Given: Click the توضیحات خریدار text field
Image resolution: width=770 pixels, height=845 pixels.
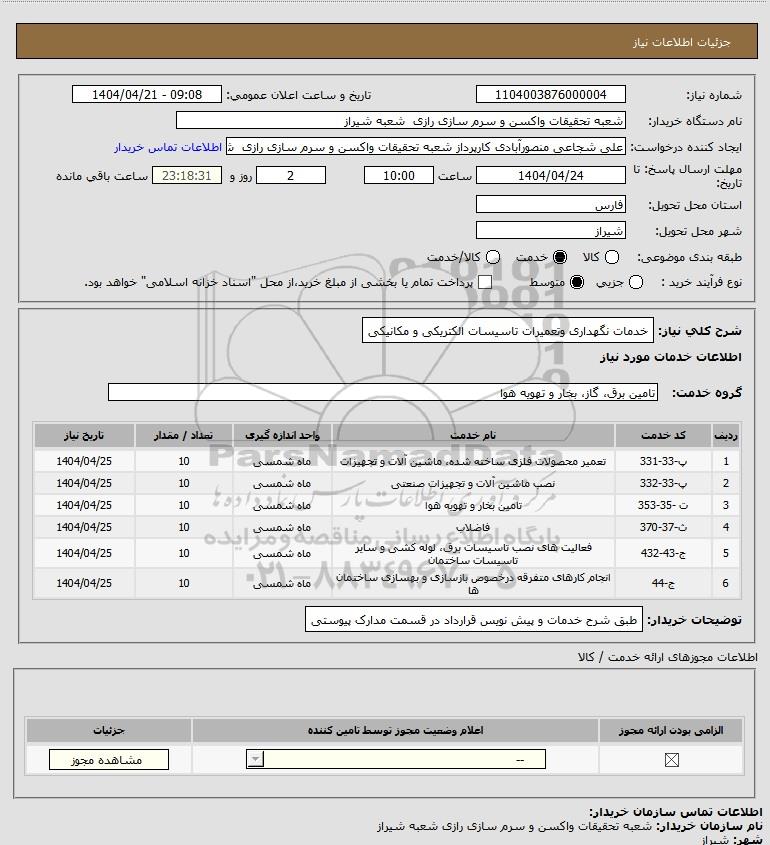Looking at the screenshot, I should coord(474,620).
